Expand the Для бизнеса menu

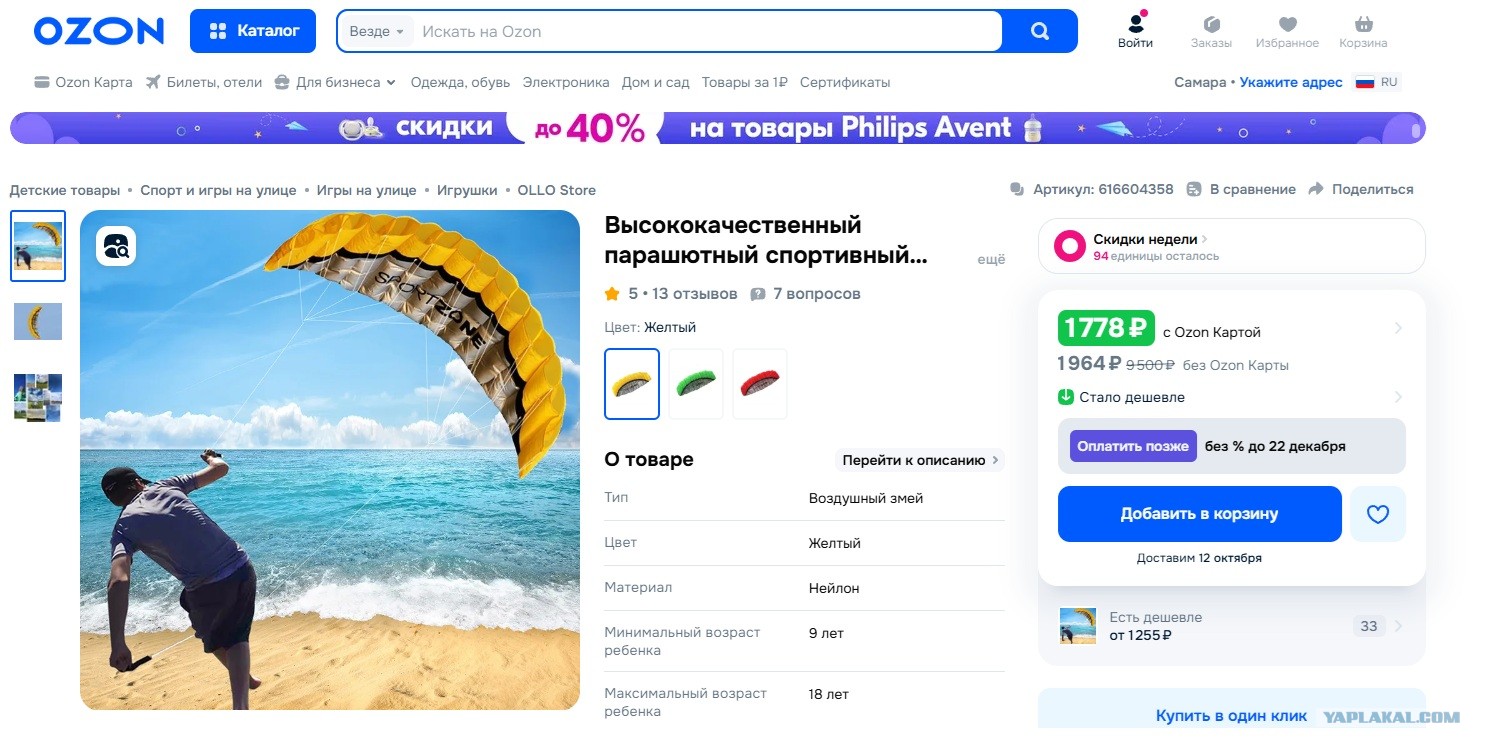[x=335, y=82]
